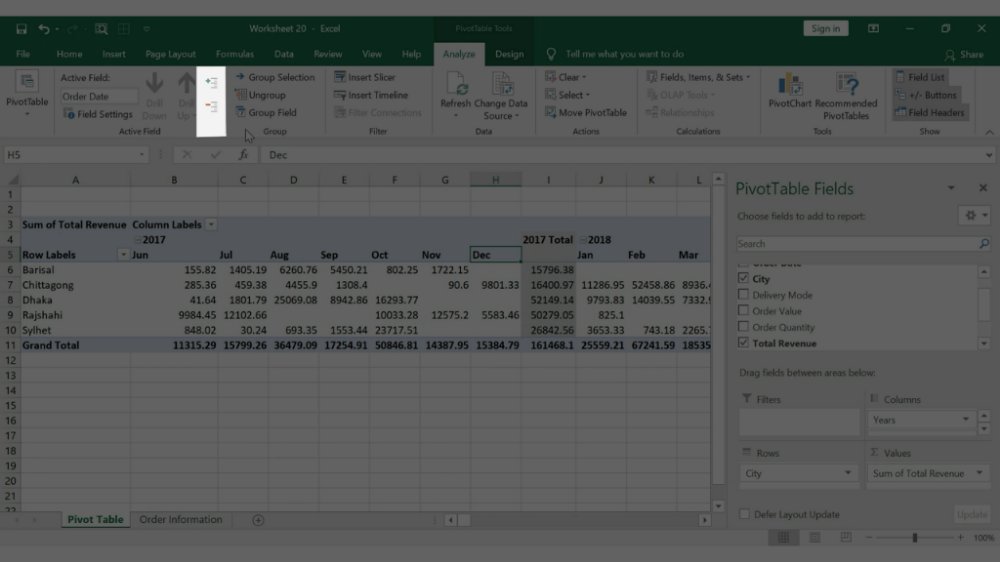Click Move PivotTable

click(585, 112)
